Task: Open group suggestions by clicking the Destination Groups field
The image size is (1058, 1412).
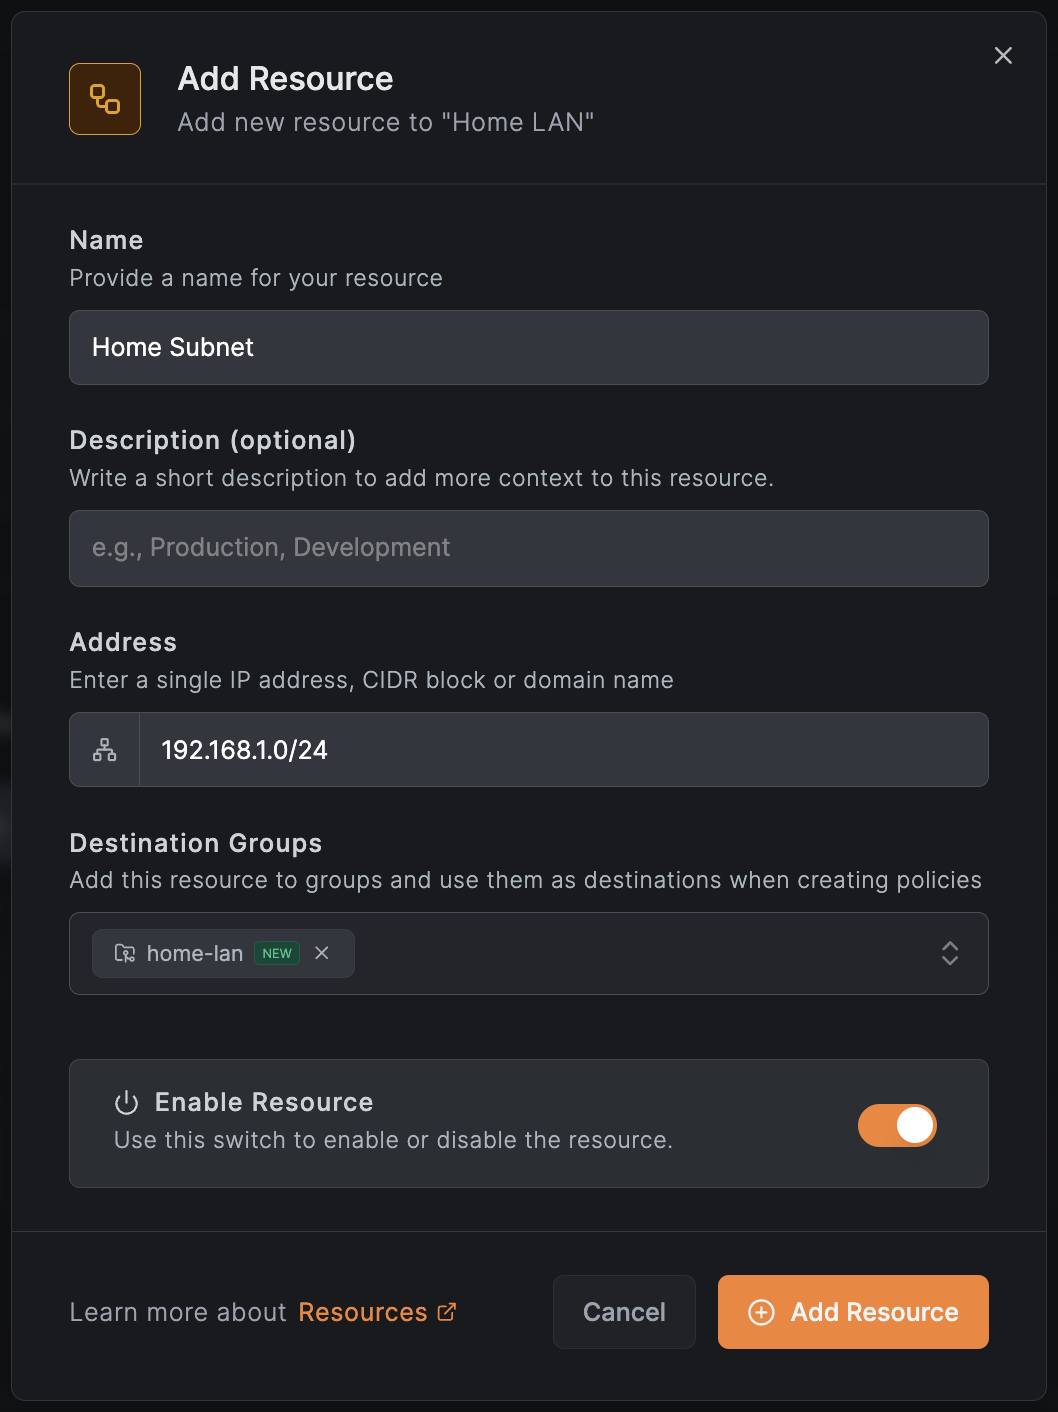Action: tap(650, 953)
